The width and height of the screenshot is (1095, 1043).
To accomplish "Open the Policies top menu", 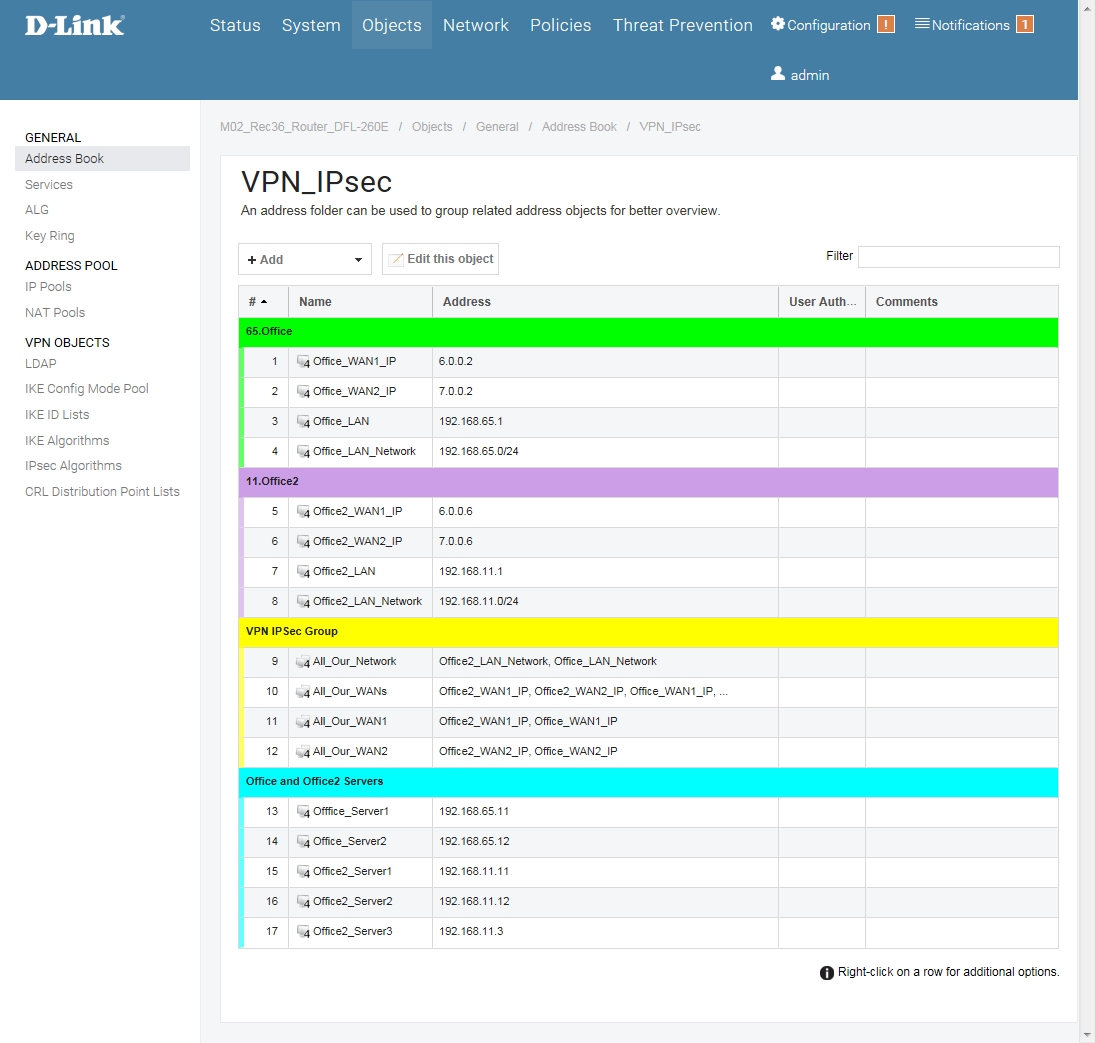I will [560, 25].
